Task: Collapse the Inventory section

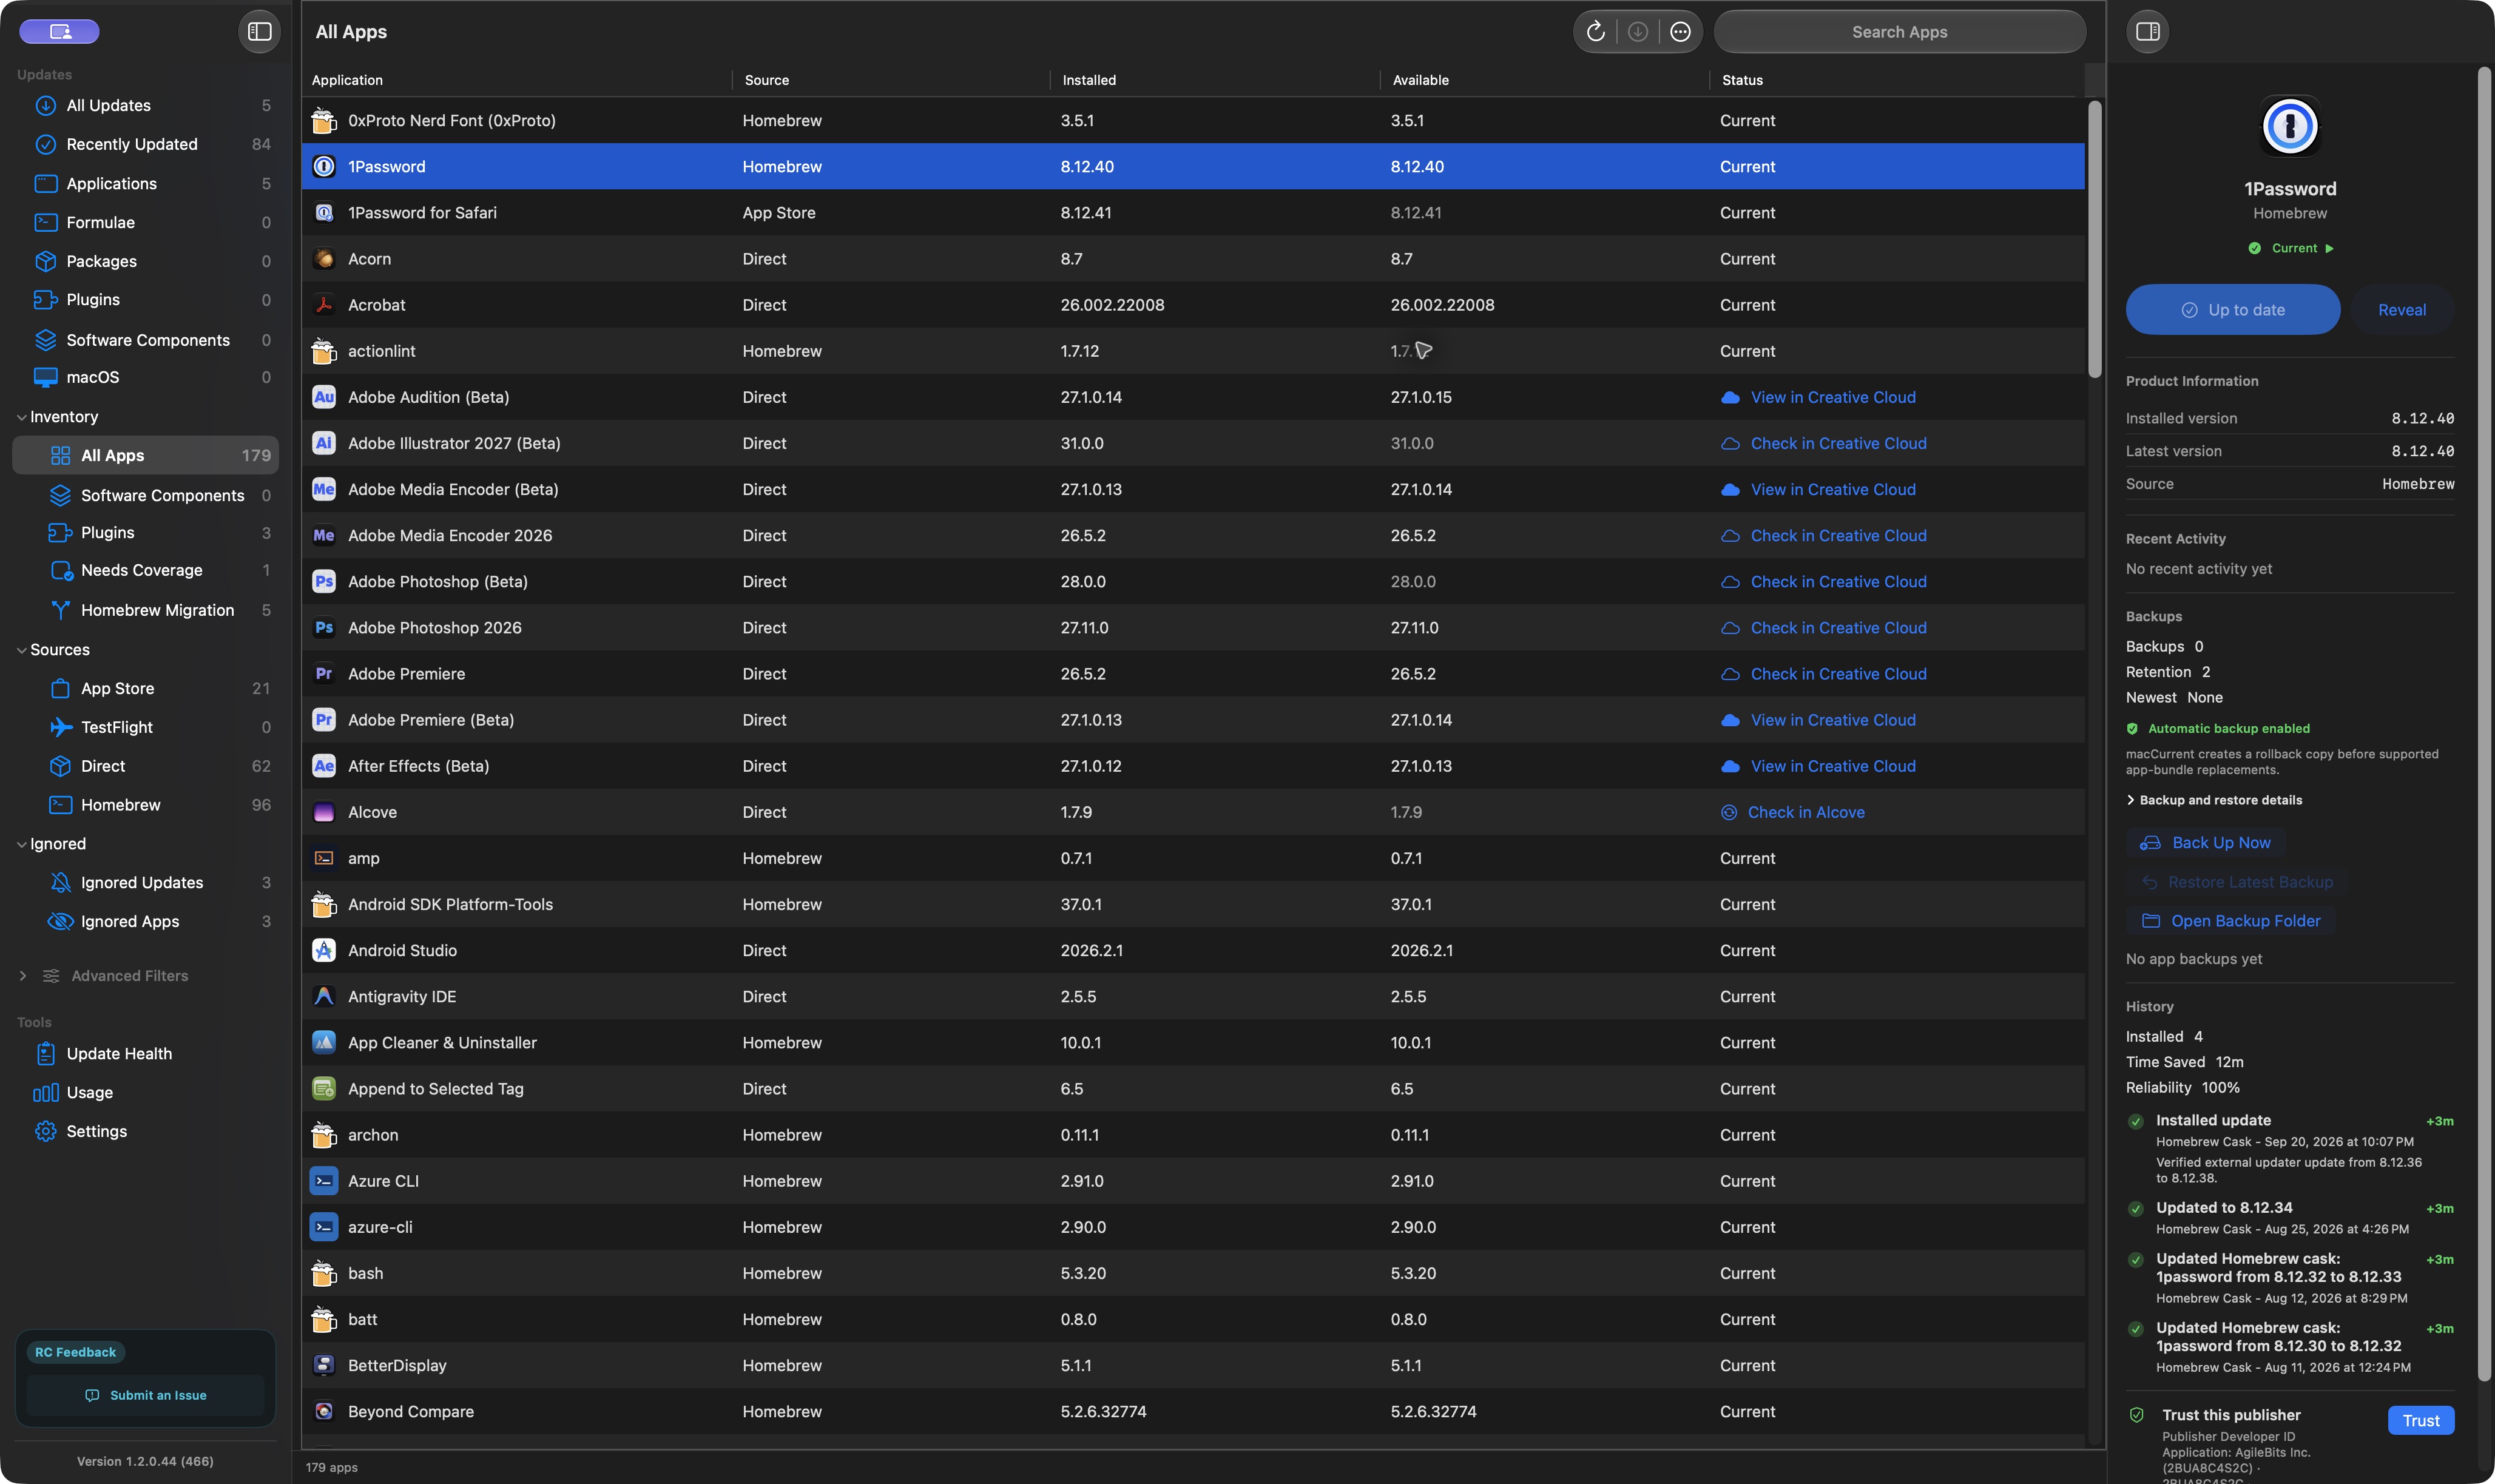Action: (x=21, y=417)
